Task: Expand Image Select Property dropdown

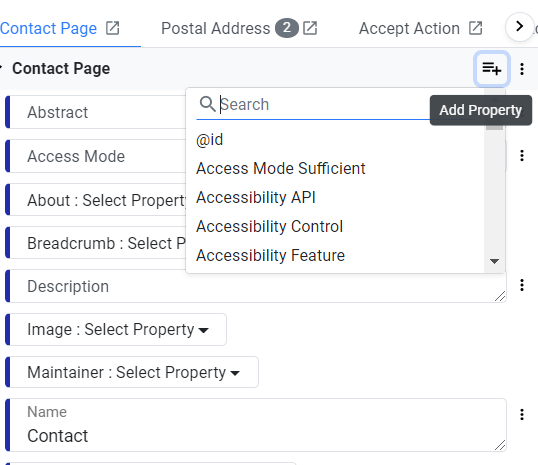Action: click(118, 329)
